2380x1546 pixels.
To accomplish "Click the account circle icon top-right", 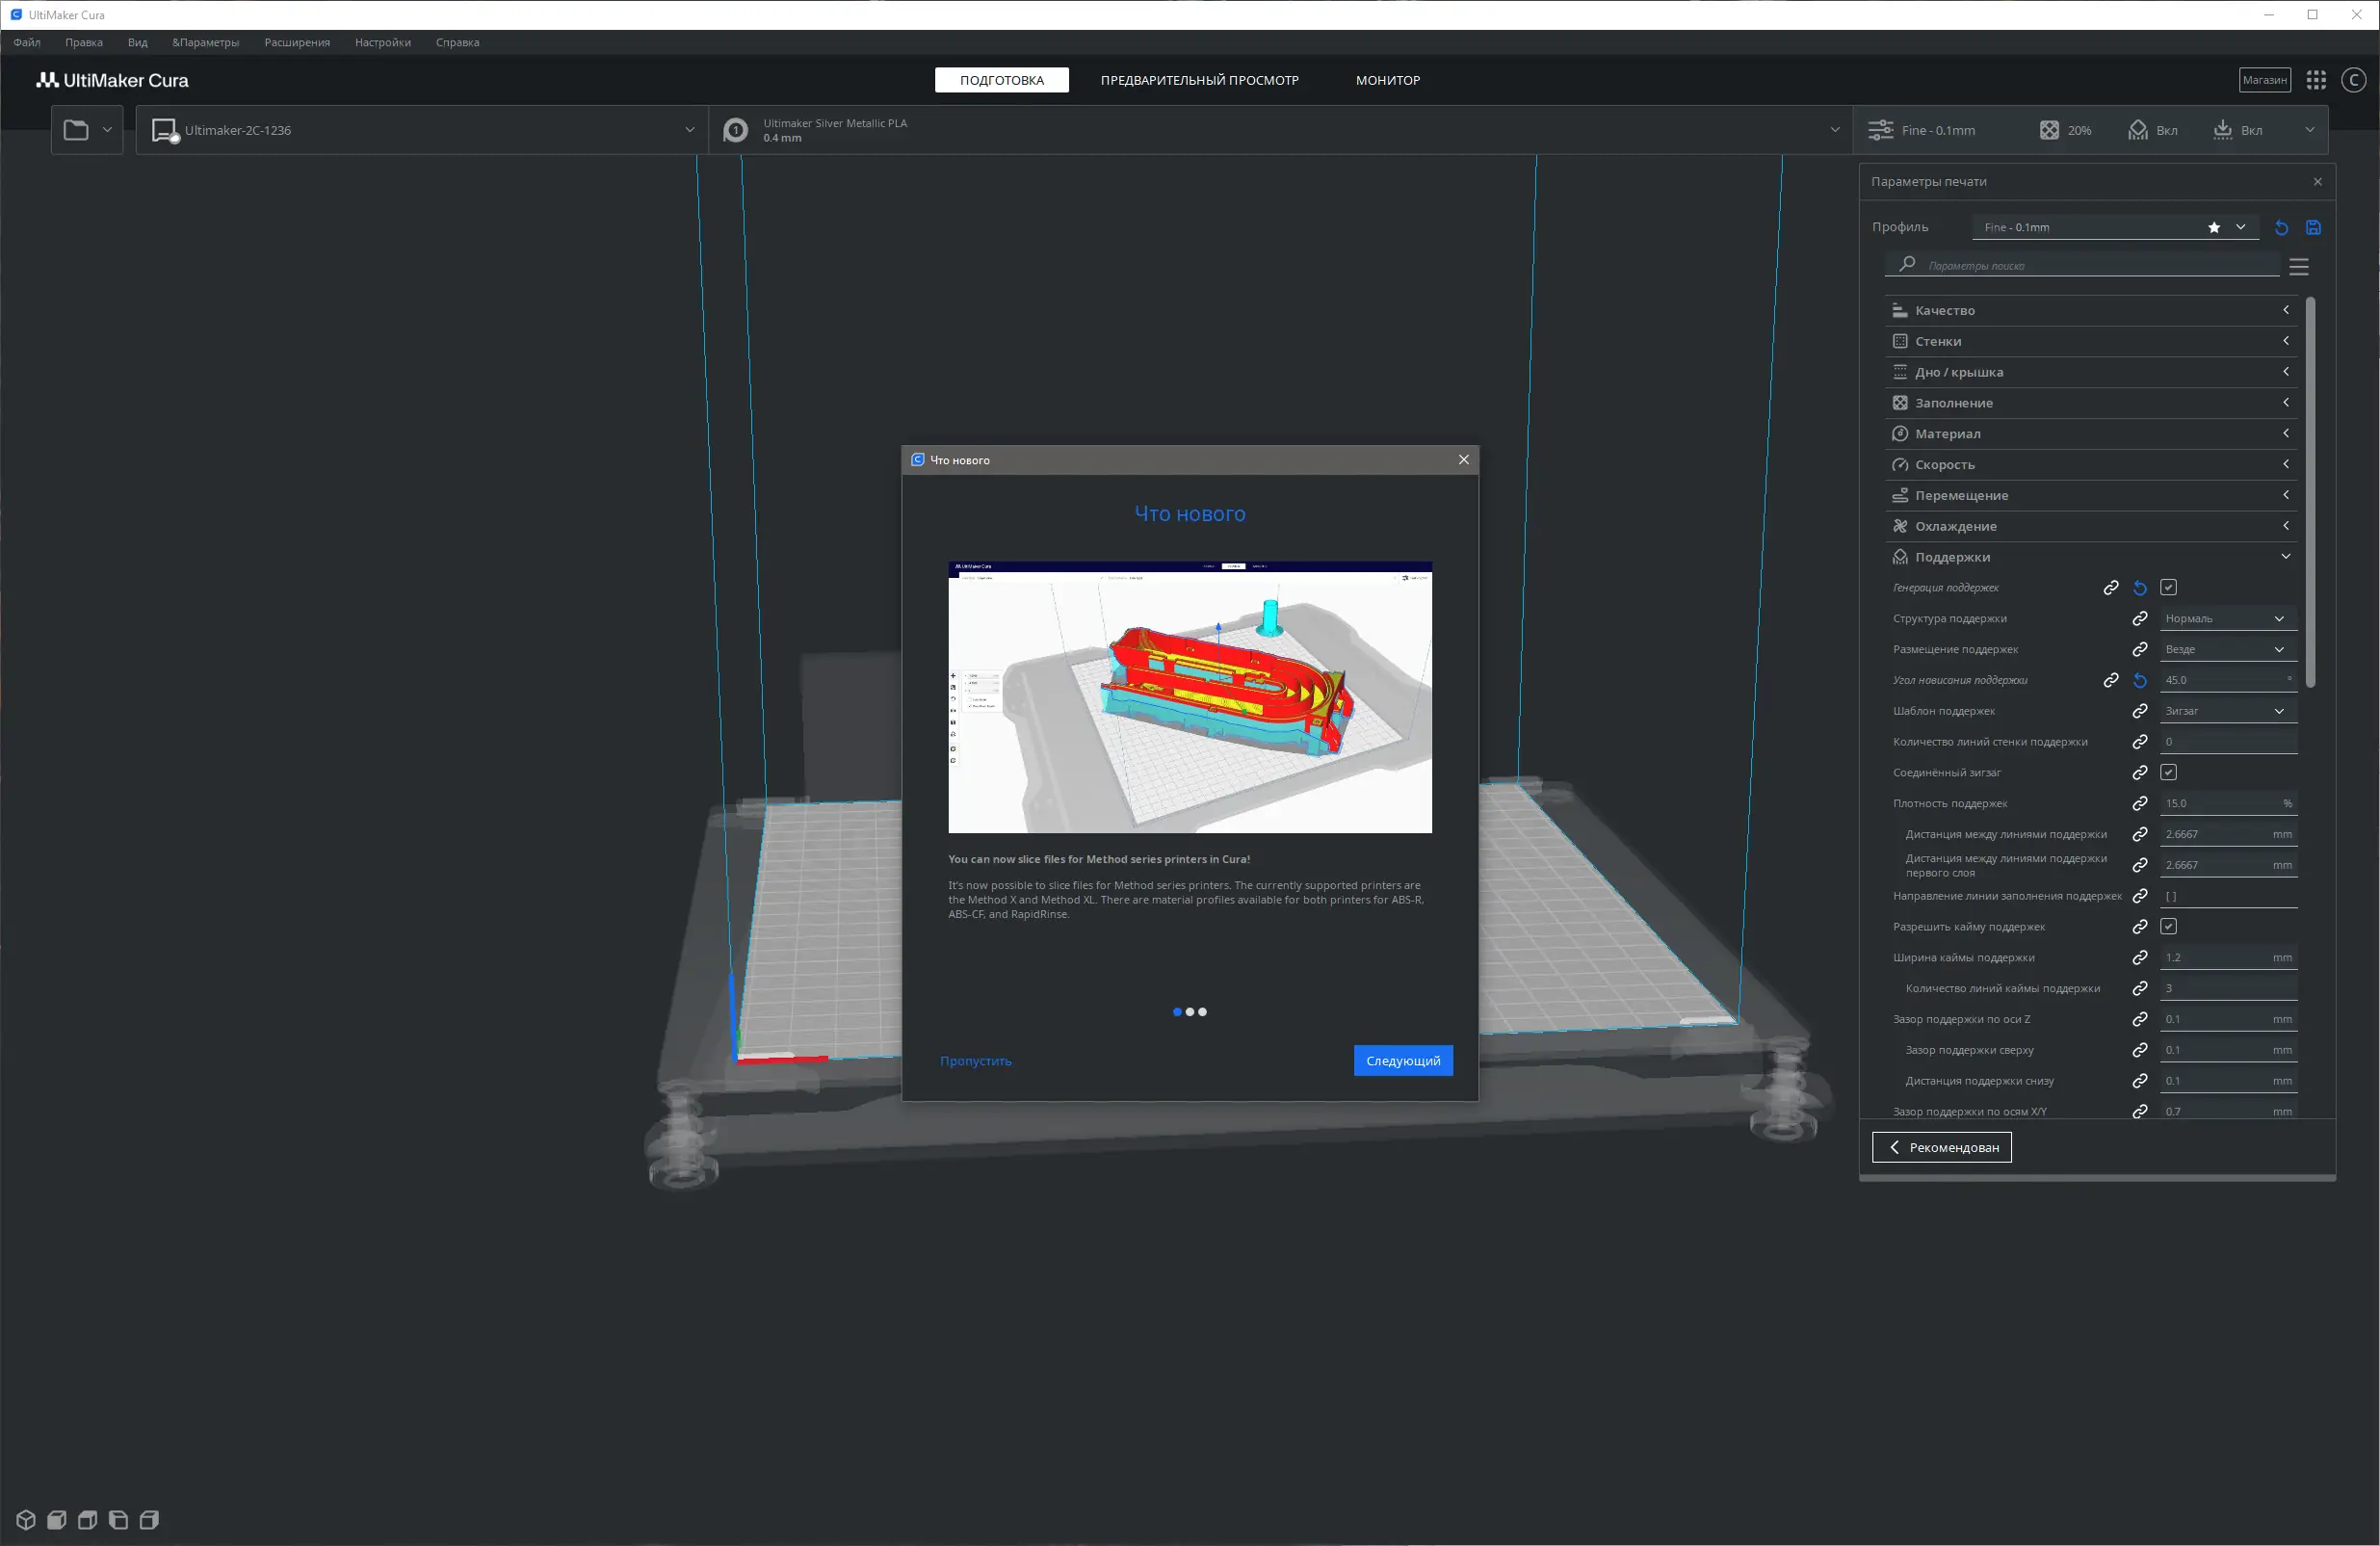I will pyautogui.click(x=2354, y=80).
